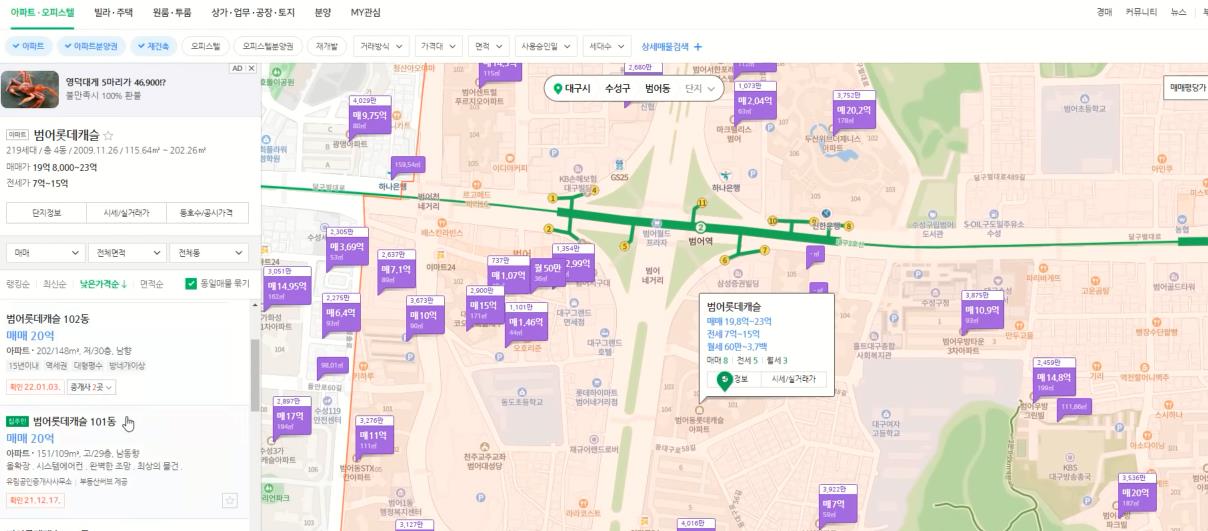Expand the 전체면적 dropdown

coord(126,253)
